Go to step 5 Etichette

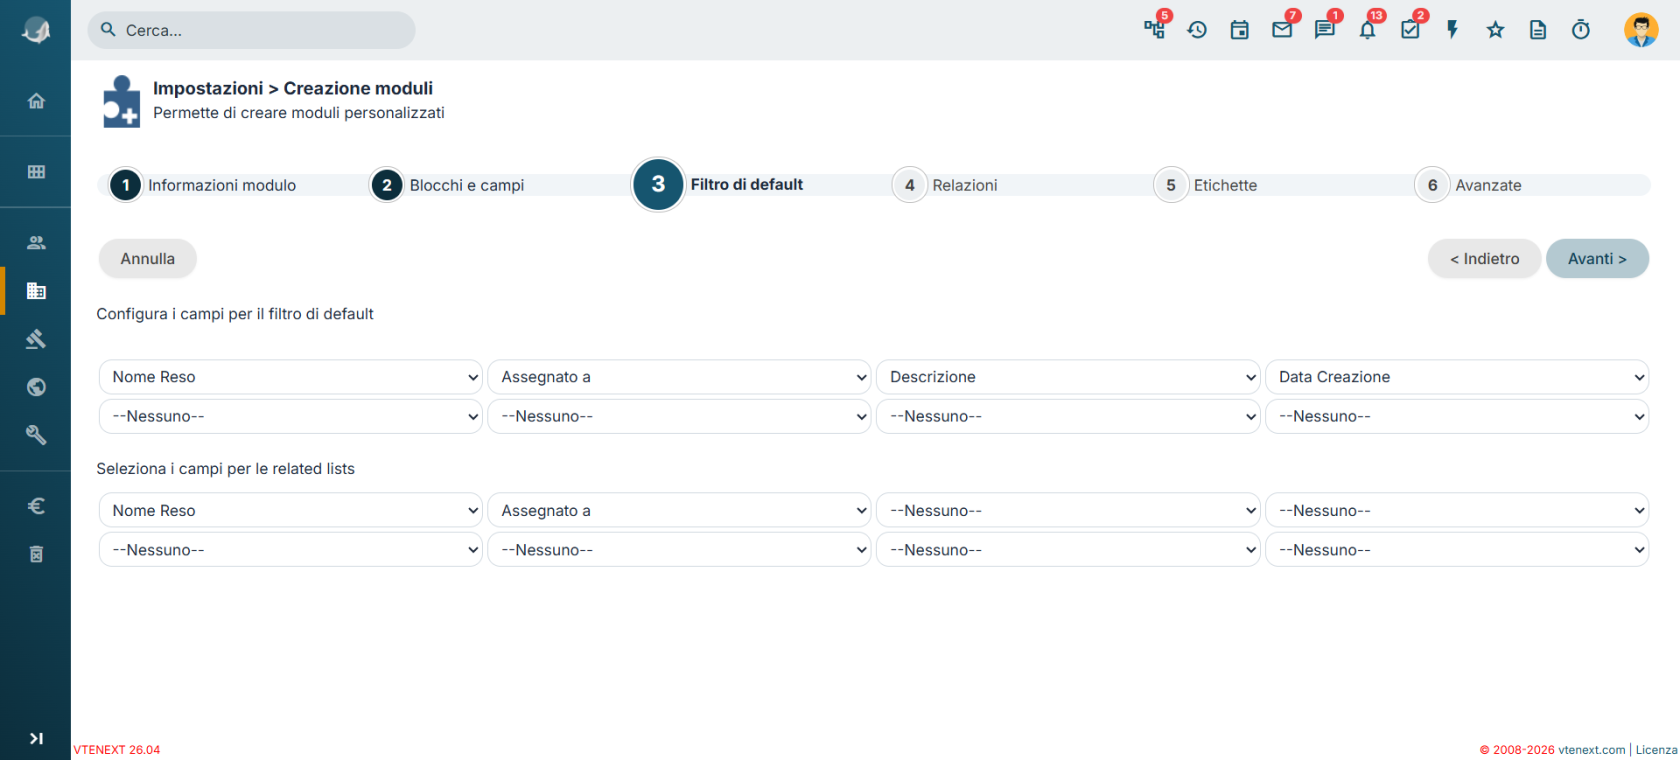pos(1207,185)
